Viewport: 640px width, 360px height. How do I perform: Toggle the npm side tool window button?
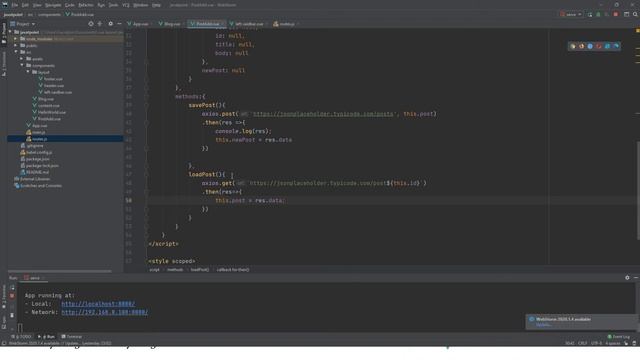tap(4, 322)
